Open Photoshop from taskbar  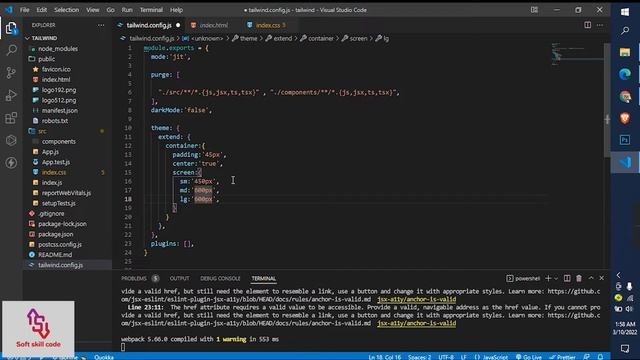625,140
